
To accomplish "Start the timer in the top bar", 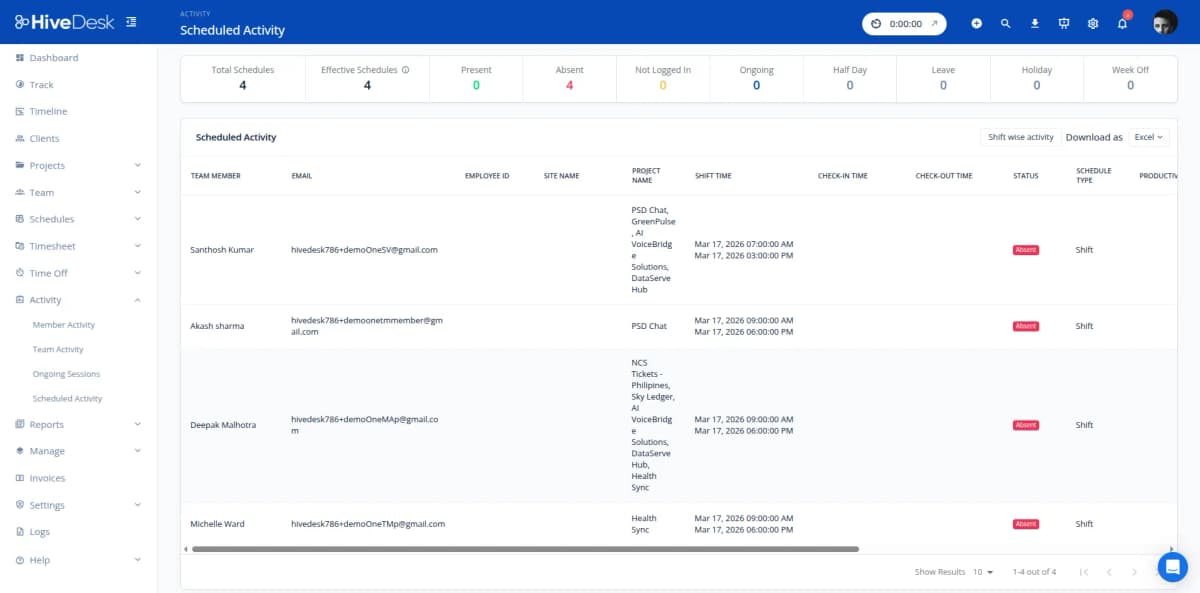I will click(x=878, y=22).
